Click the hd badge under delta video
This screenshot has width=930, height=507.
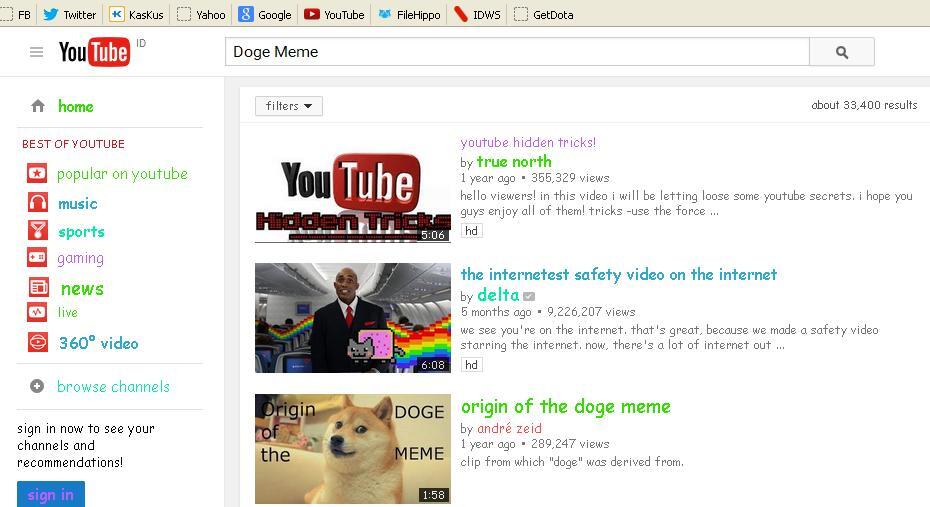coord(472,365)
